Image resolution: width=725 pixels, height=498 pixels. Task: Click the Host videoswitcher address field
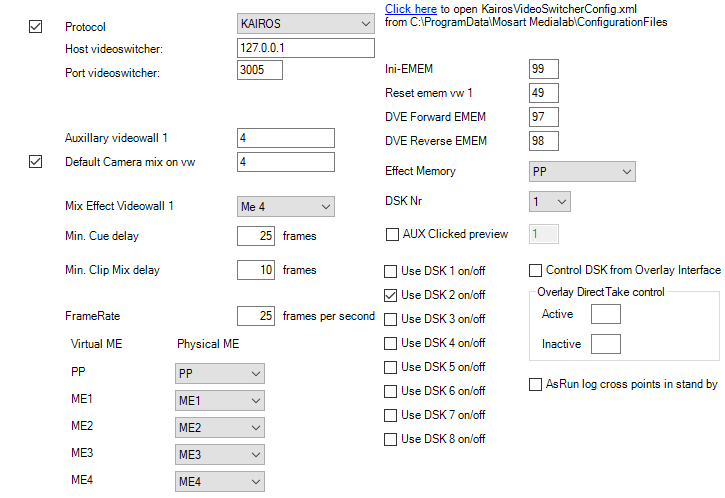pyautogui.click(x=305, y=47)
